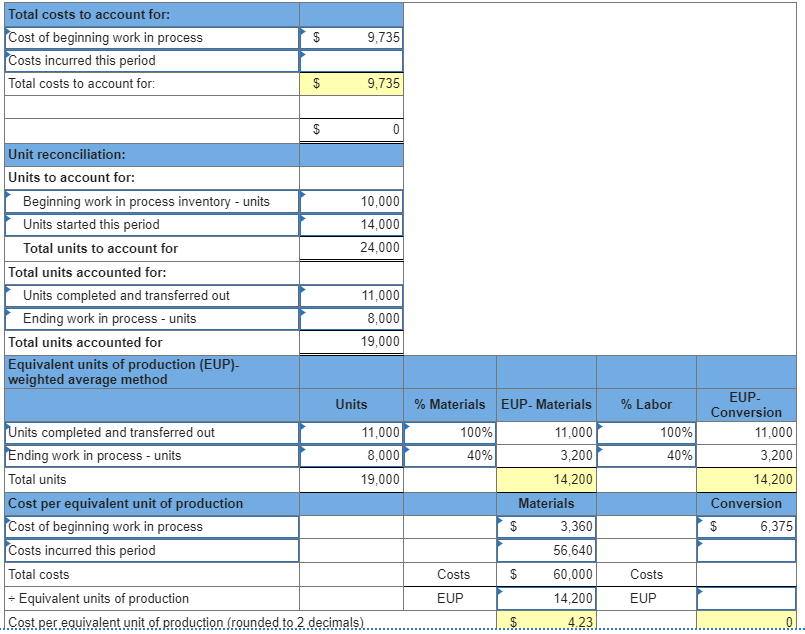Edit the 8,000 Units field in EUP section

pyautogui.click(x=351, y=456)
